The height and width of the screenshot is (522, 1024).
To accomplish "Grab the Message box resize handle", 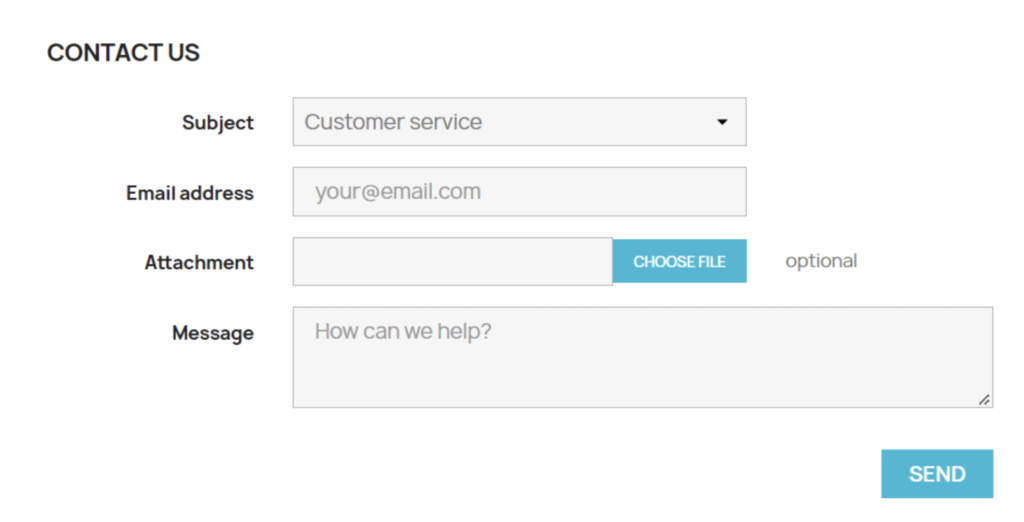I will tap(984, 399).
